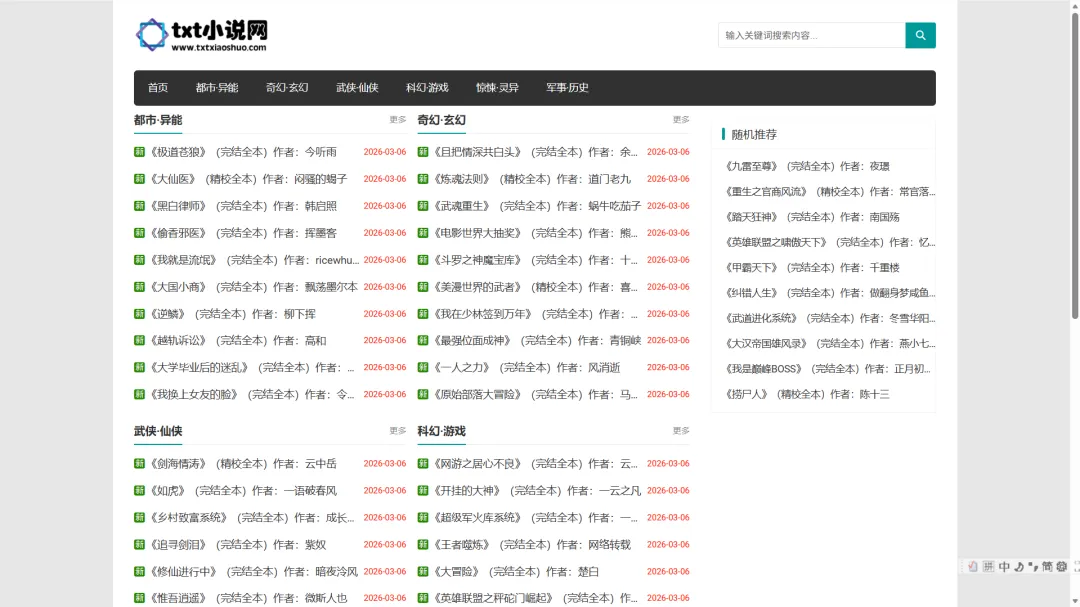Screen dimensions: 1080x607
Task: Open novel 《如虎》 by 一语破春风
Action: click(x=242, y=491)
